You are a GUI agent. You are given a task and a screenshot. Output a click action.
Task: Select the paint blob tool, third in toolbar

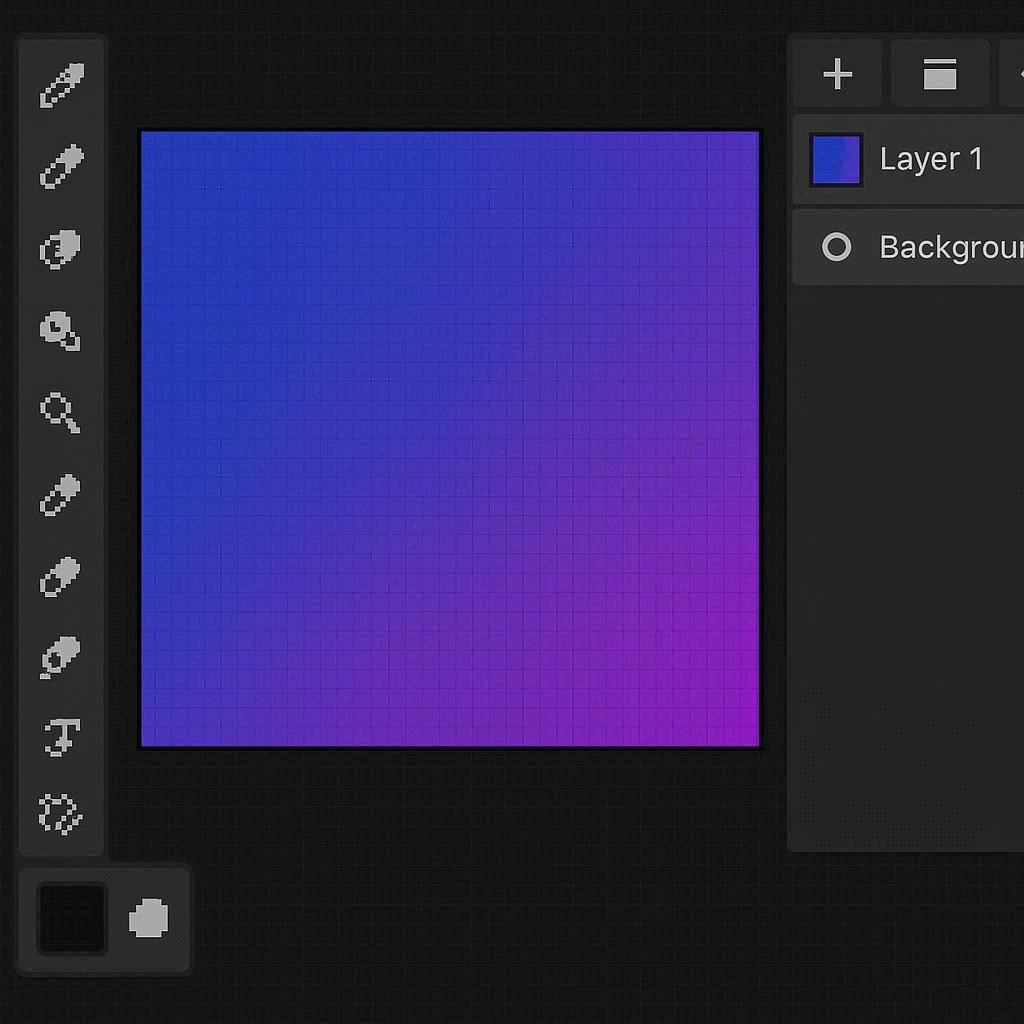[x=61, y=249]
